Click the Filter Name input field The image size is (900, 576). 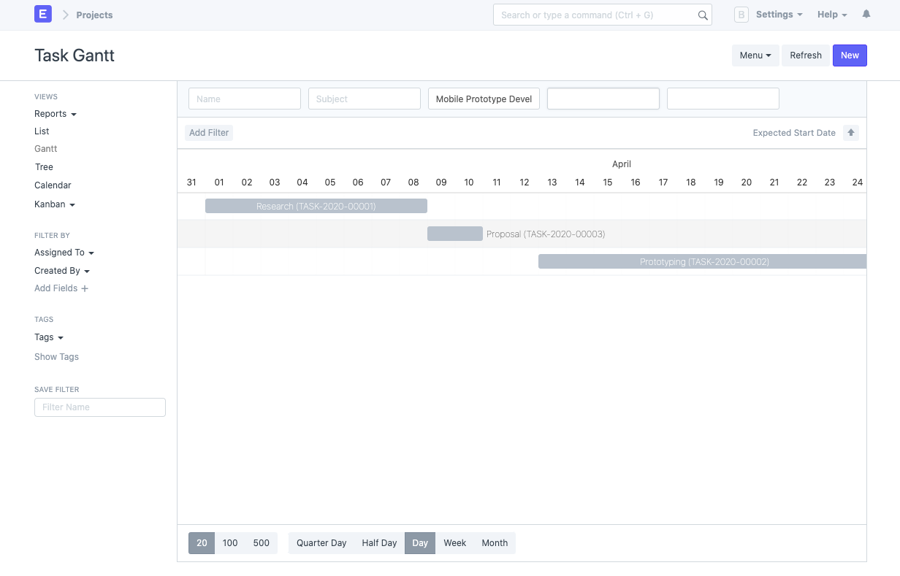click(99, 407)
